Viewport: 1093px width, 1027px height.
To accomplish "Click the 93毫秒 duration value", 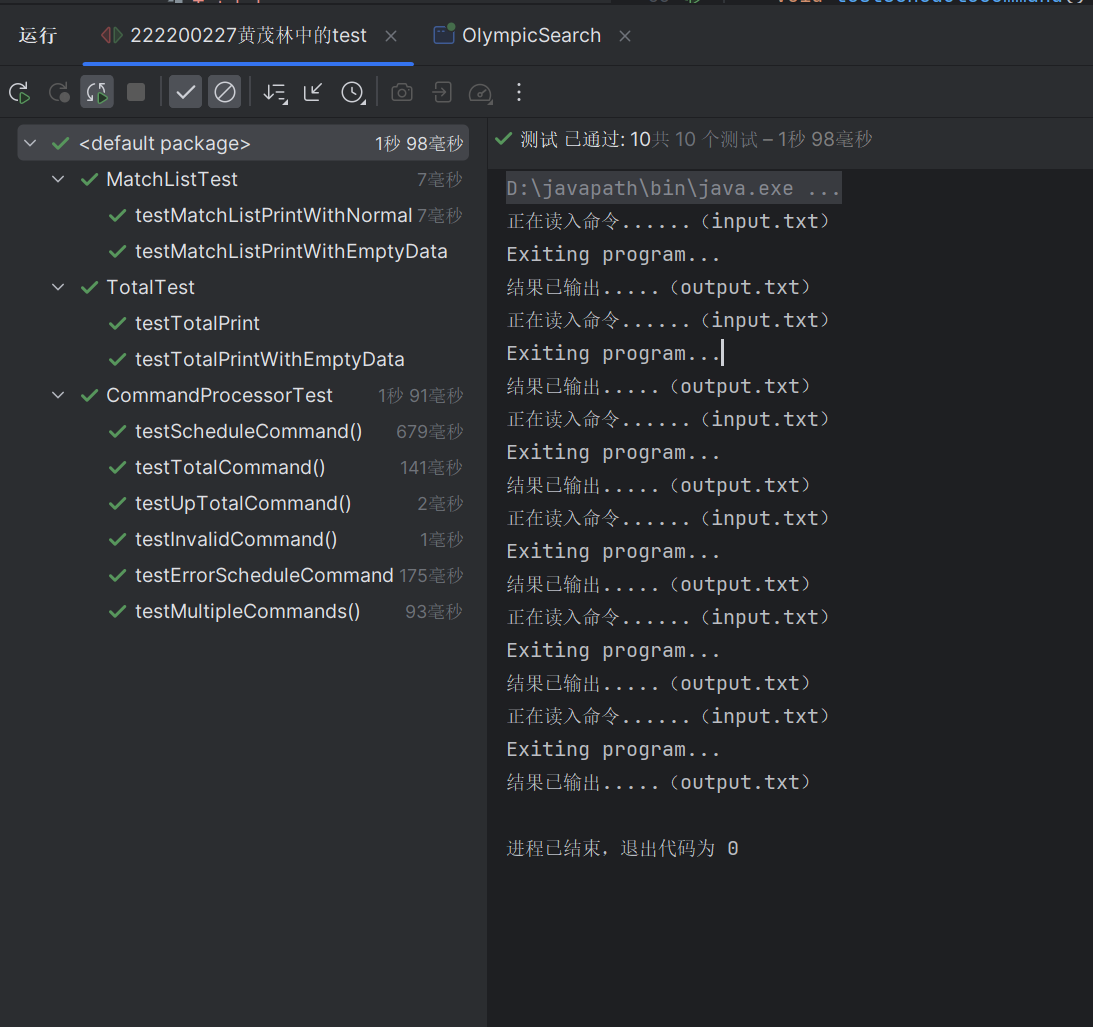I will pyautogui.click(x=434, y=611).
